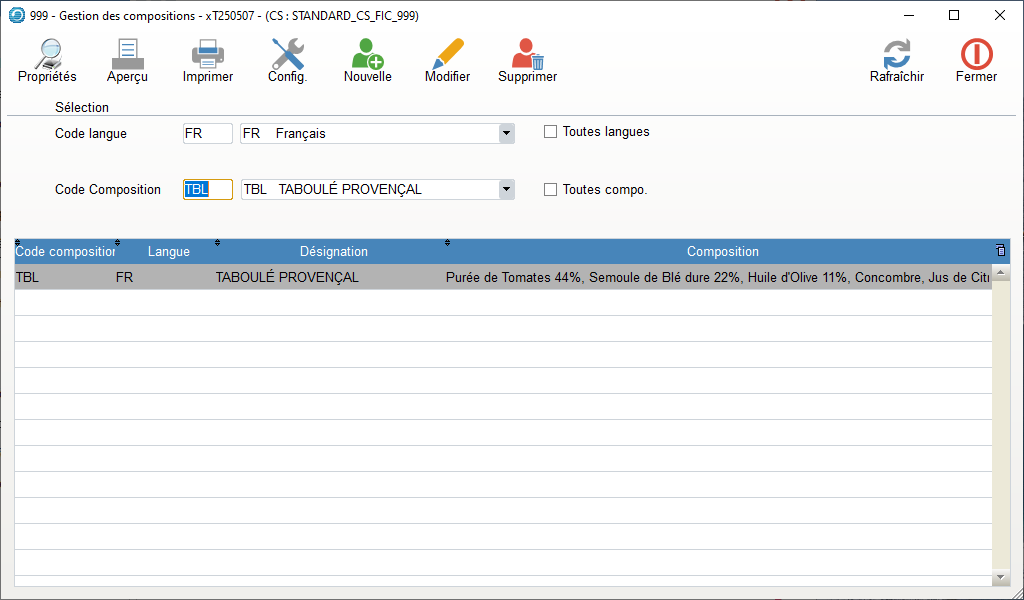Open the Propriétés magnifier icon
Image resolution: width=1024 pixels, height=600 pixels.
(47, 54)
